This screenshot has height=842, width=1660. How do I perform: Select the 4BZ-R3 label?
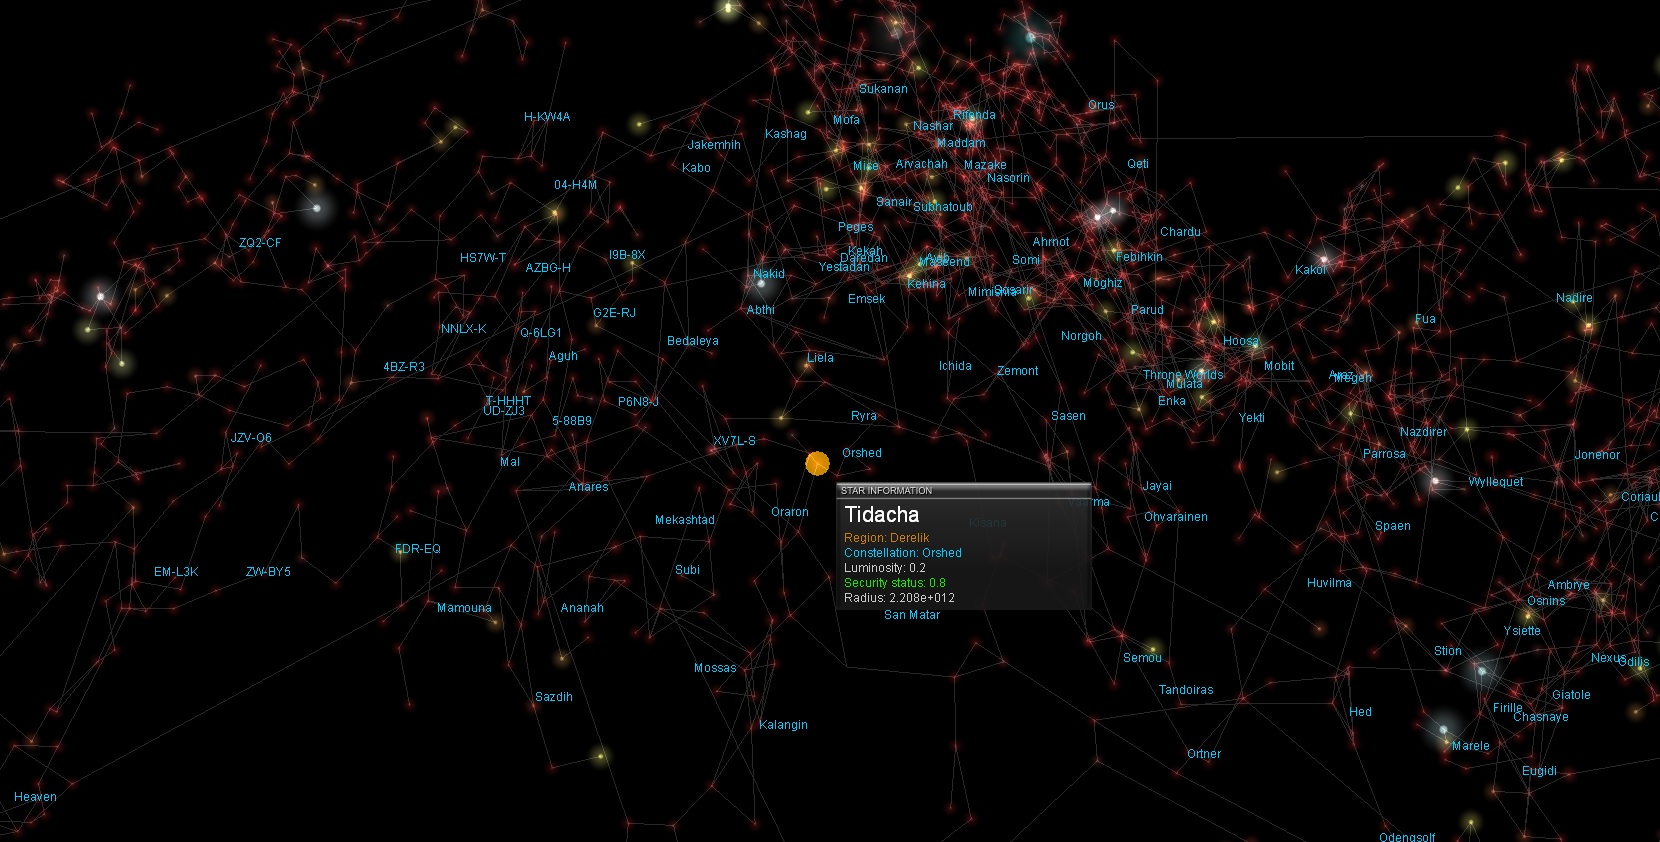tap(404, 367)
